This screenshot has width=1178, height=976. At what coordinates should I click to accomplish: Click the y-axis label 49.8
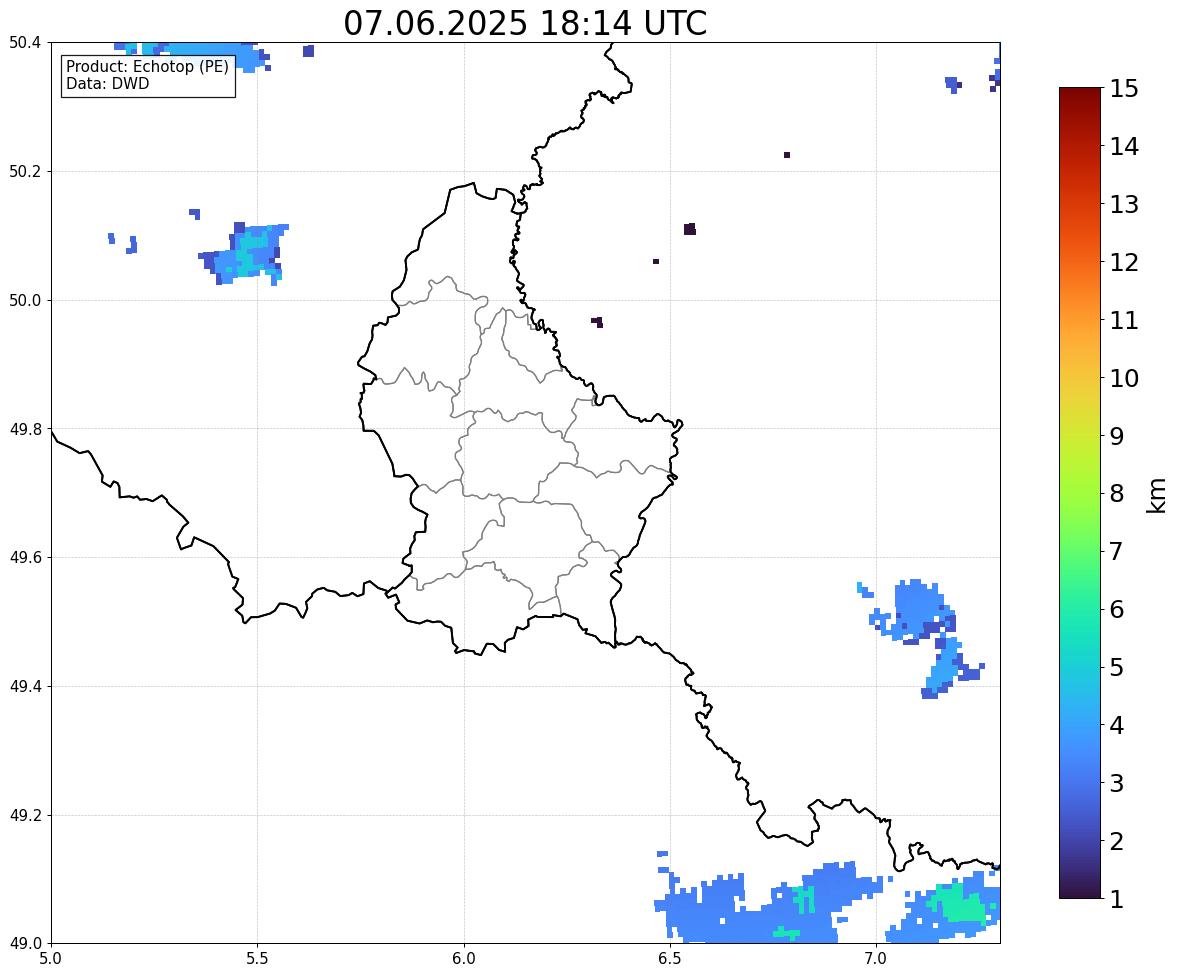coord(24,429)
